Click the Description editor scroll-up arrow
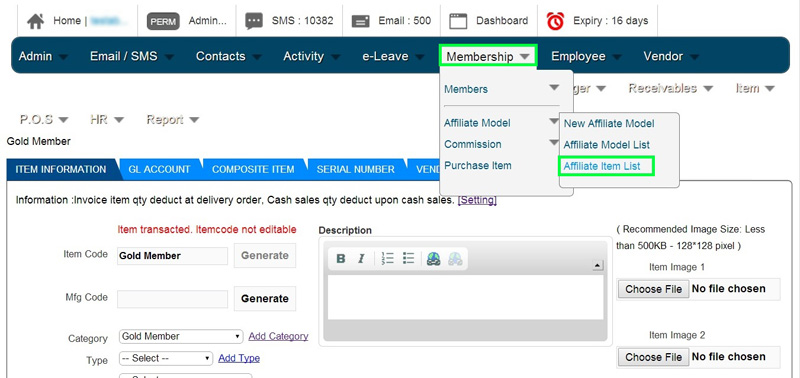 pyautogui.click(x=597, y=266)
